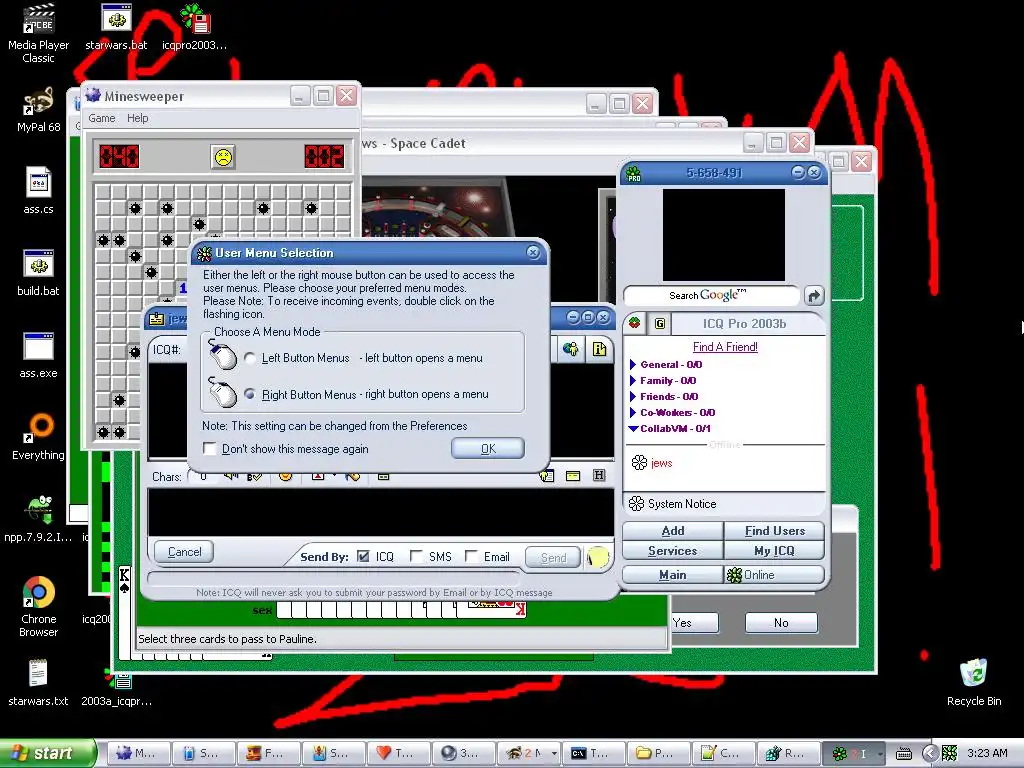Click the ICQ Pro logo in title bar
The width and height of the screenshot is (1024, 768).
633,173
